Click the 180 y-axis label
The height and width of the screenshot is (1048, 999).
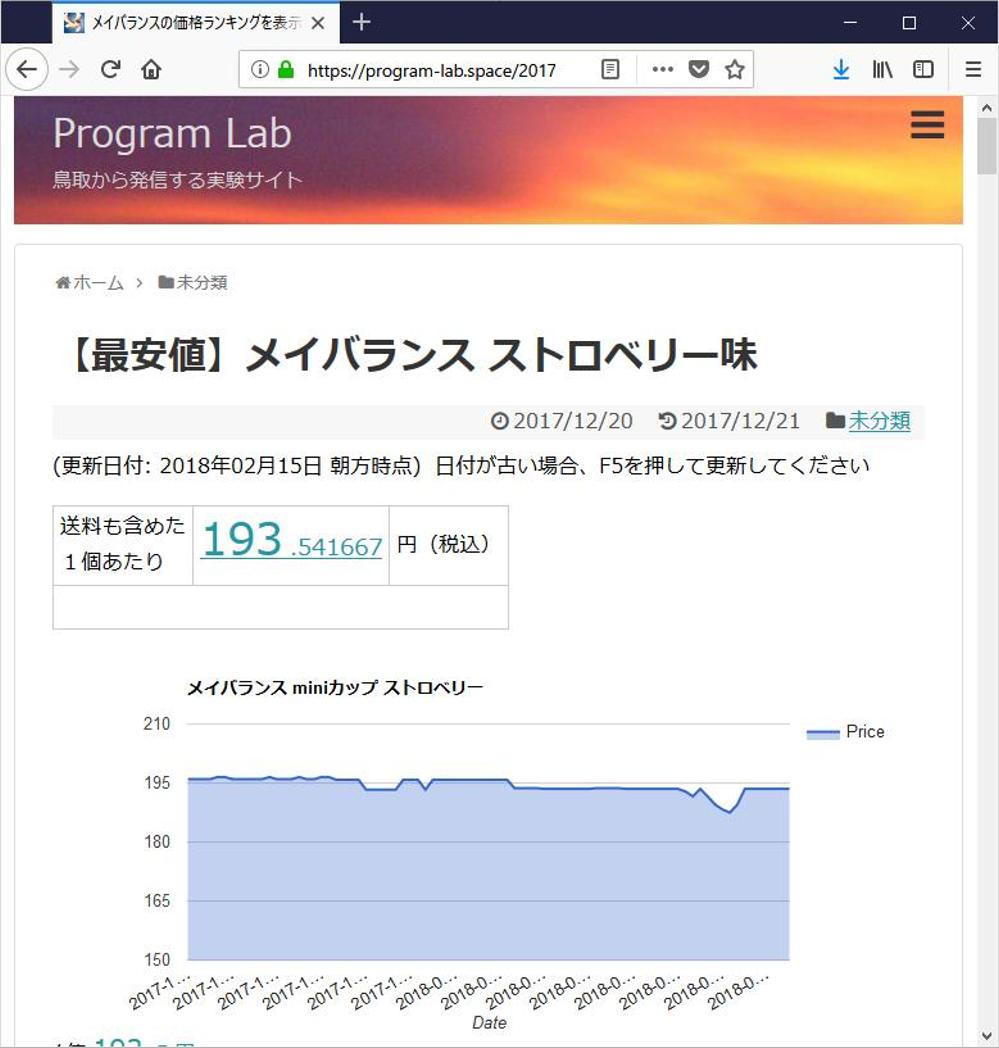coord(157,841)
